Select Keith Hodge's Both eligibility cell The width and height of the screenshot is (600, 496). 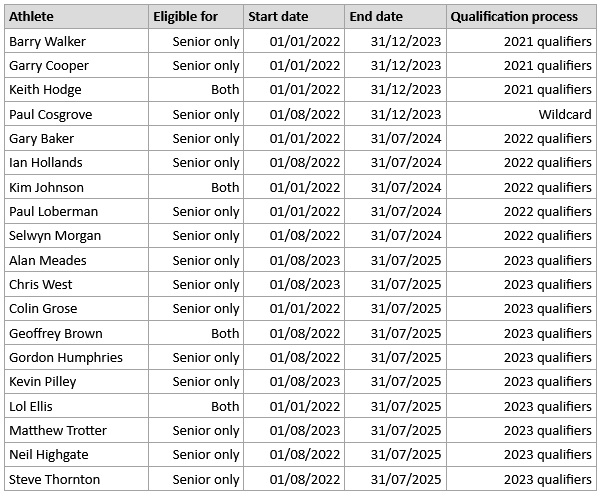[196, 90]
